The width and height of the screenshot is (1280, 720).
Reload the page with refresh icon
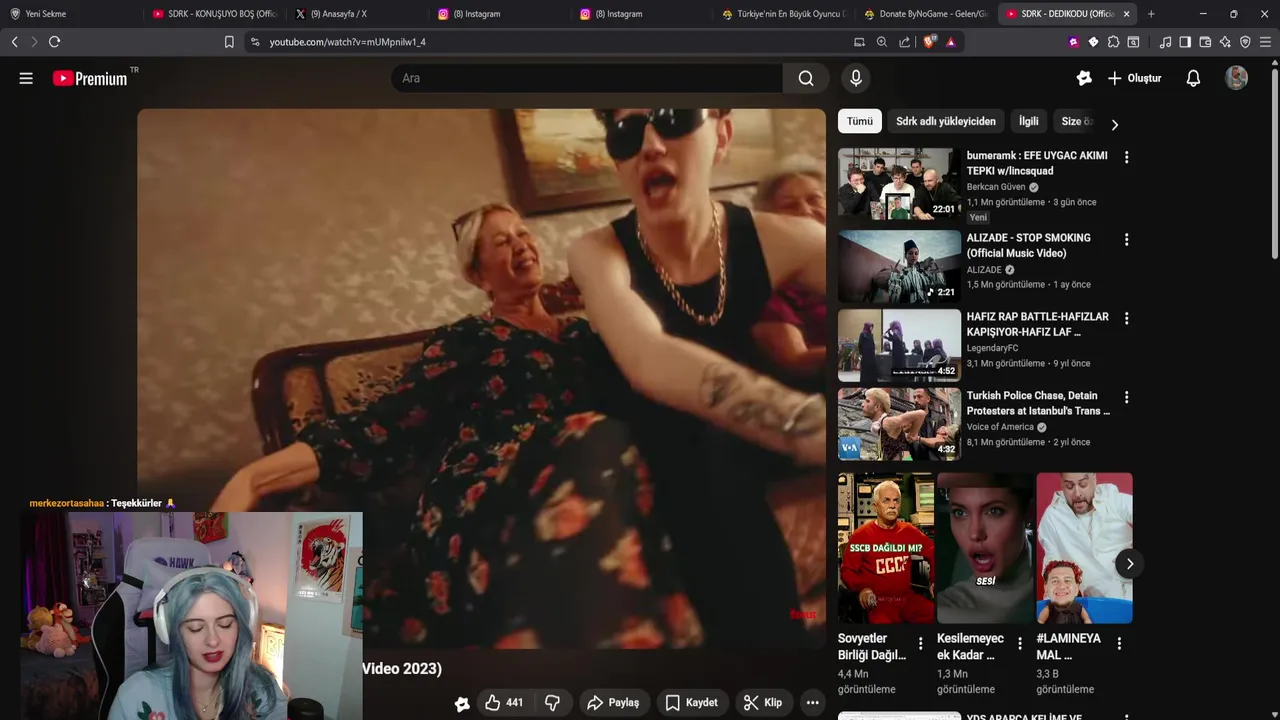(x=54, y=42)
